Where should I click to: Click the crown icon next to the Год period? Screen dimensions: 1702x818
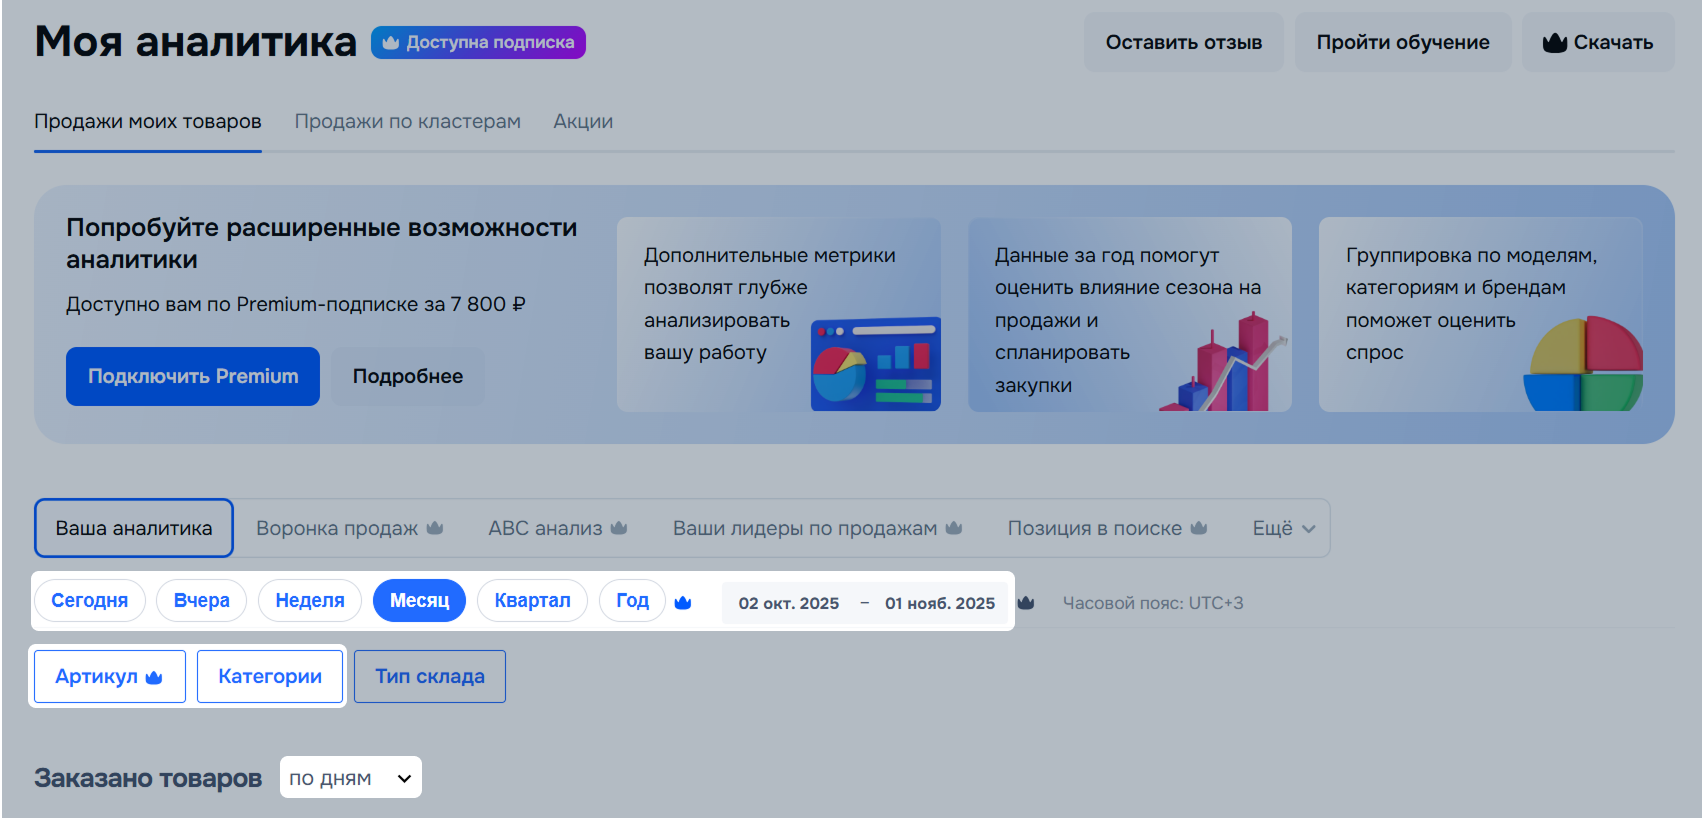point(683,602)
